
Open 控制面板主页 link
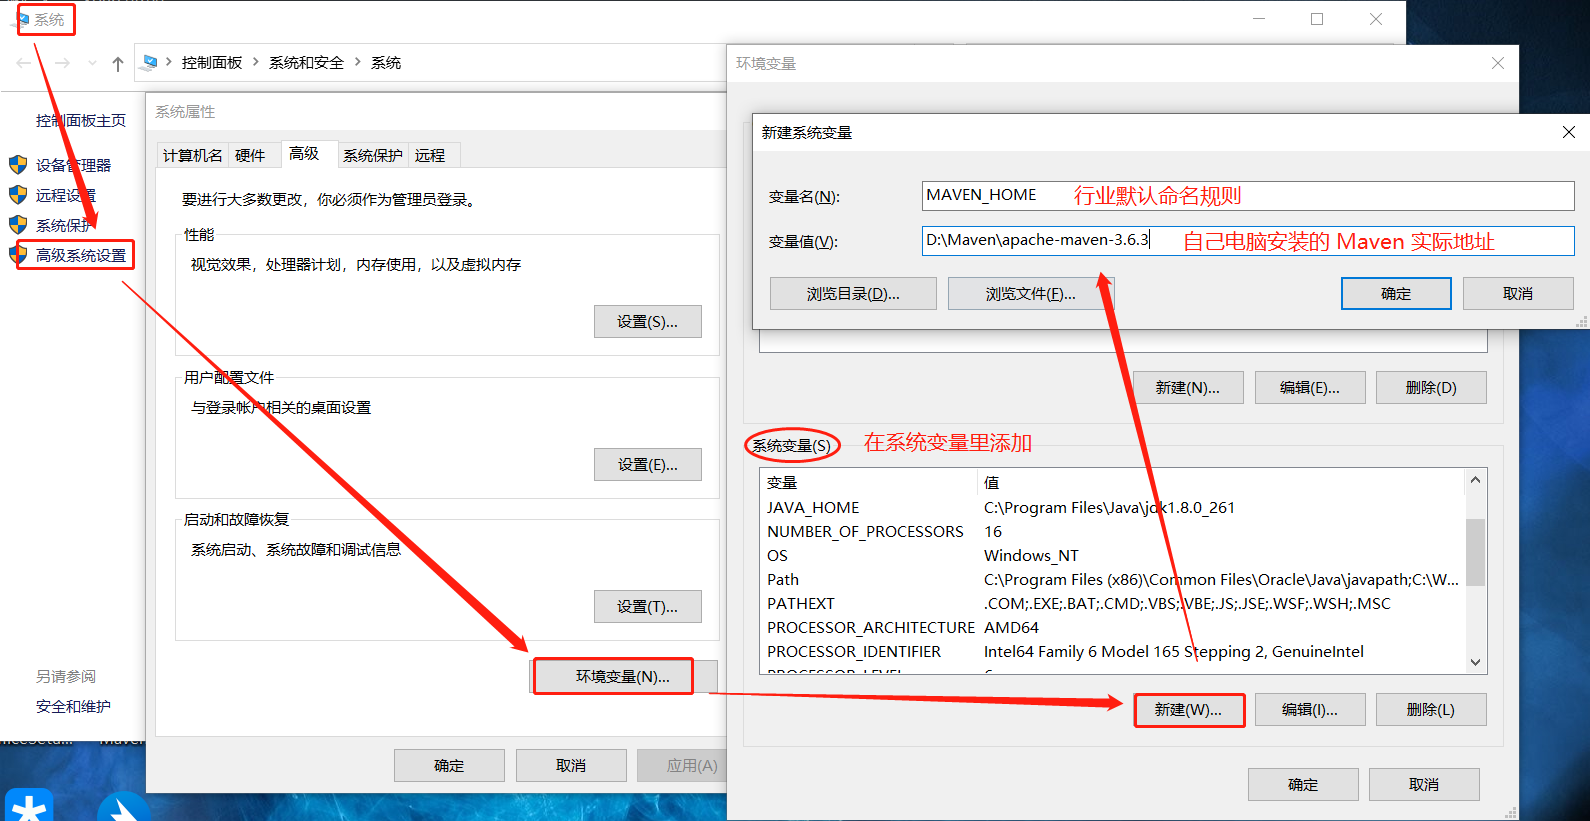coord(81,120)
